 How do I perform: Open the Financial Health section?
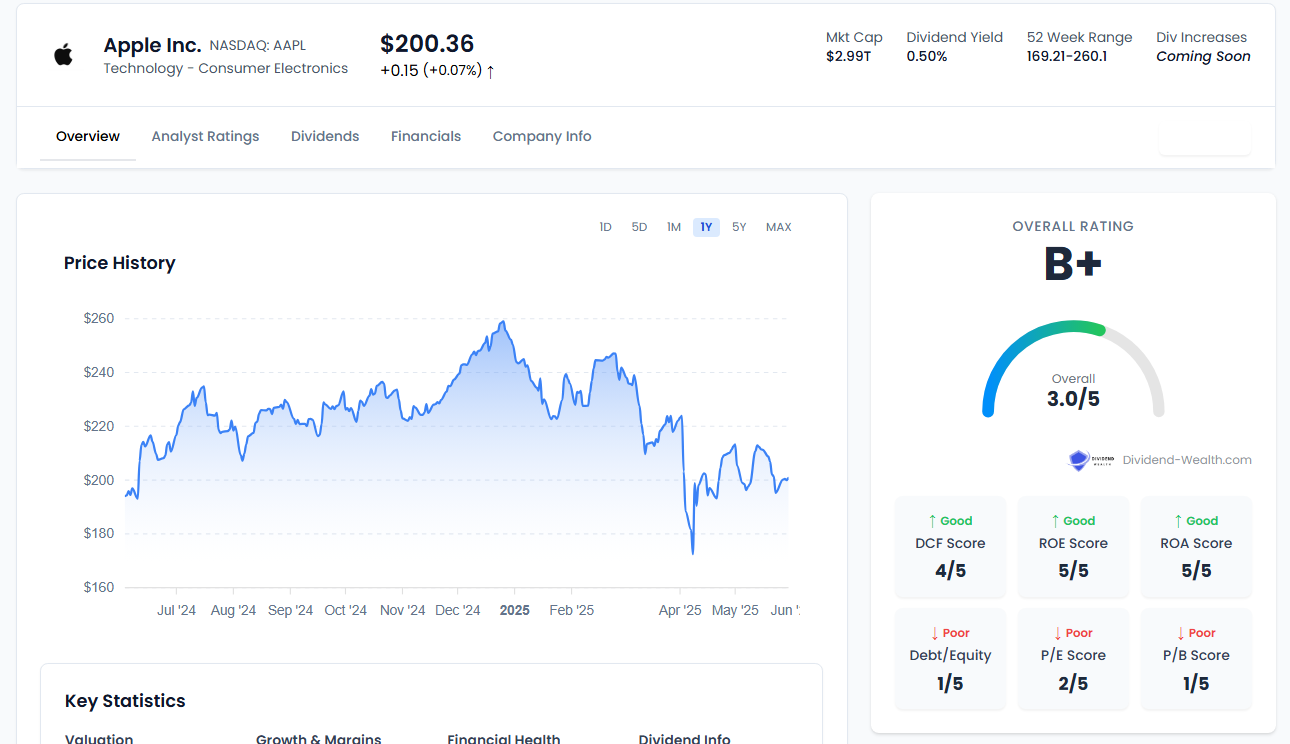(x=504, y=738)
